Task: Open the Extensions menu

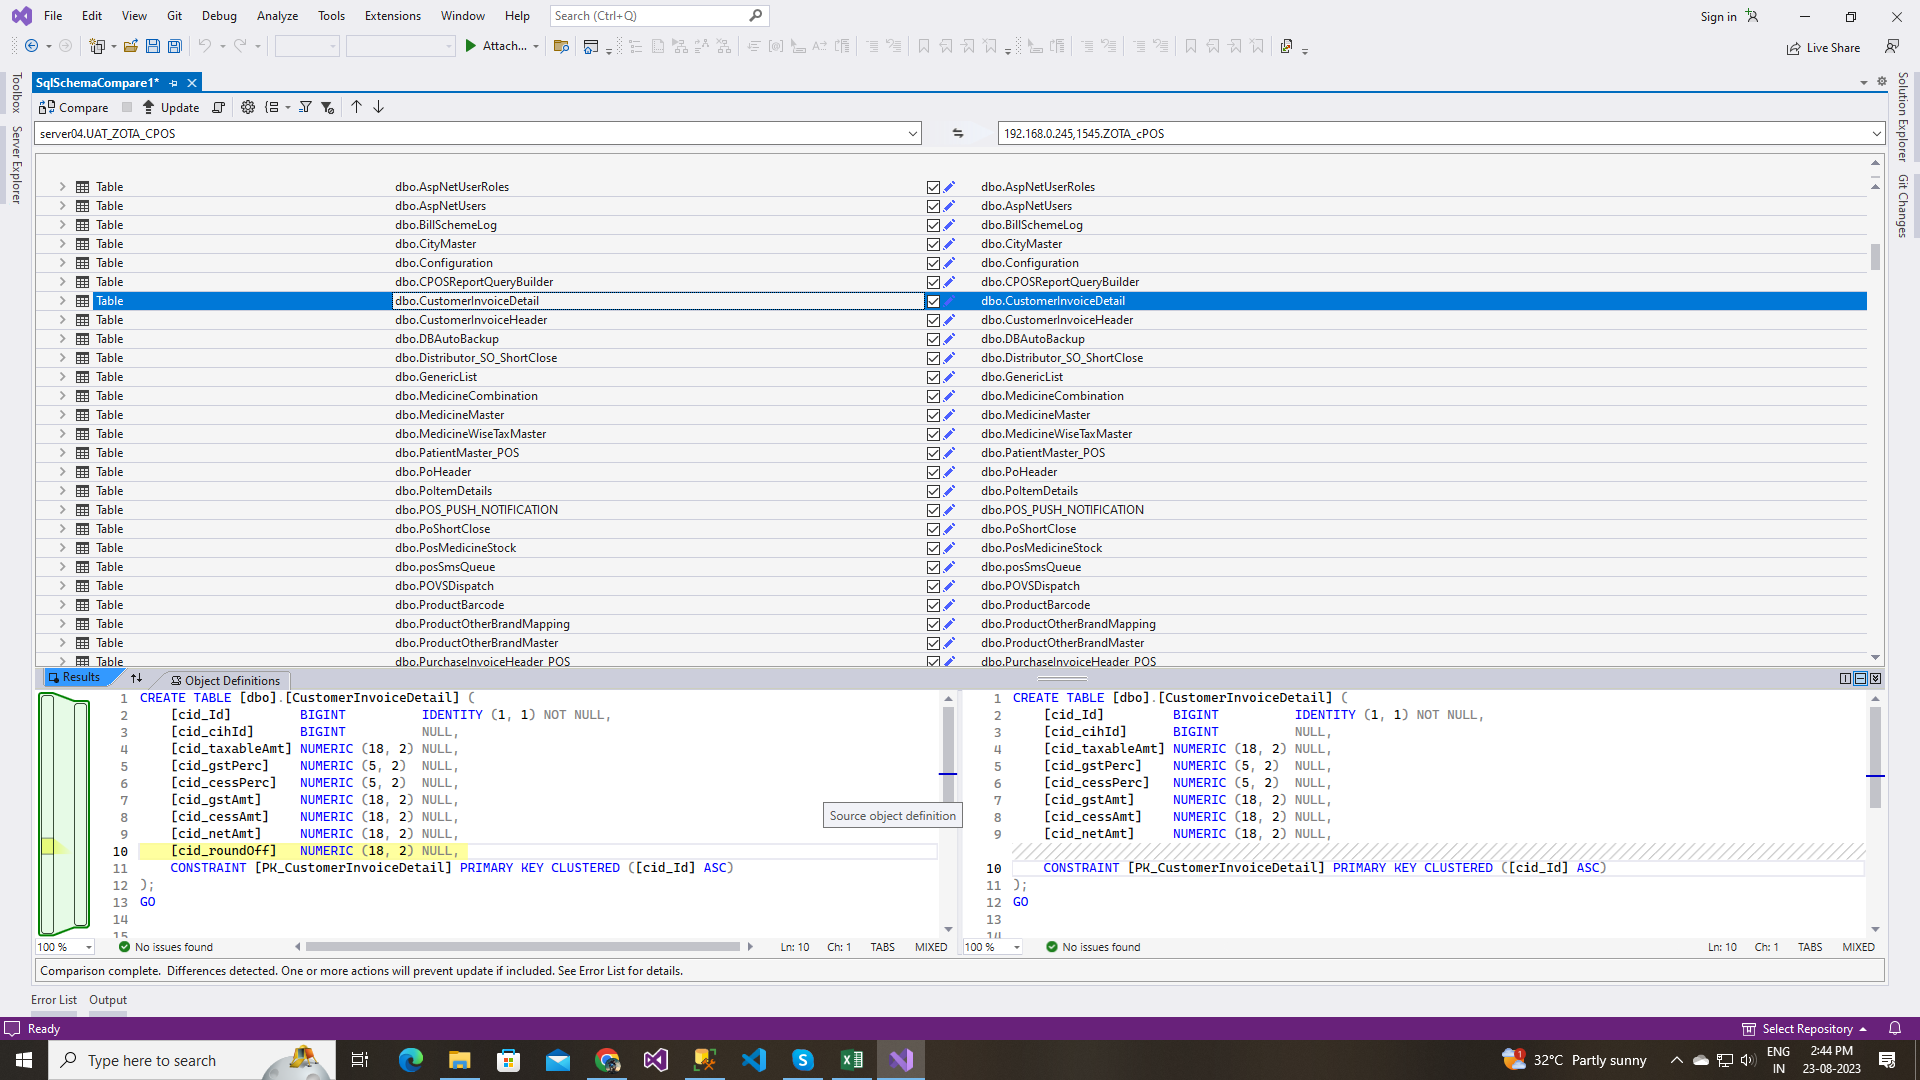Action: pos(392,16)
